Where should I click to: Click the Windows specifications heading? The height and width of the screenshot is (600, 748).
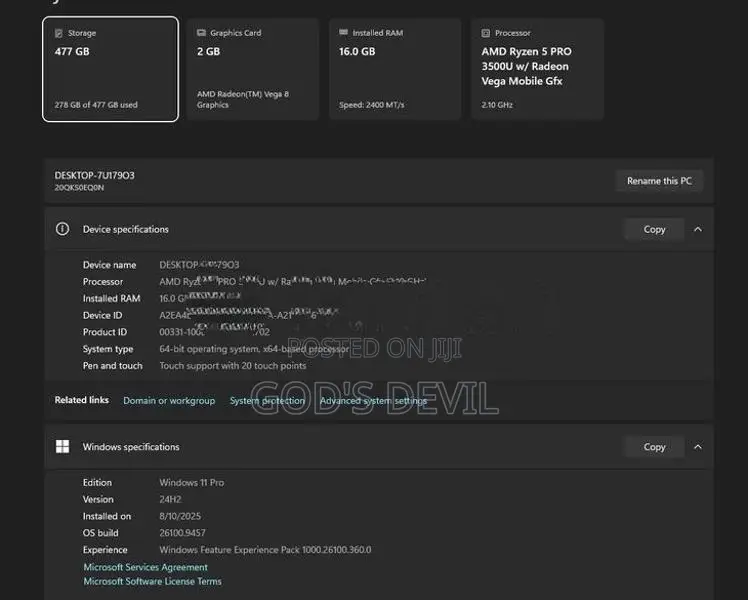pos(131,447)
